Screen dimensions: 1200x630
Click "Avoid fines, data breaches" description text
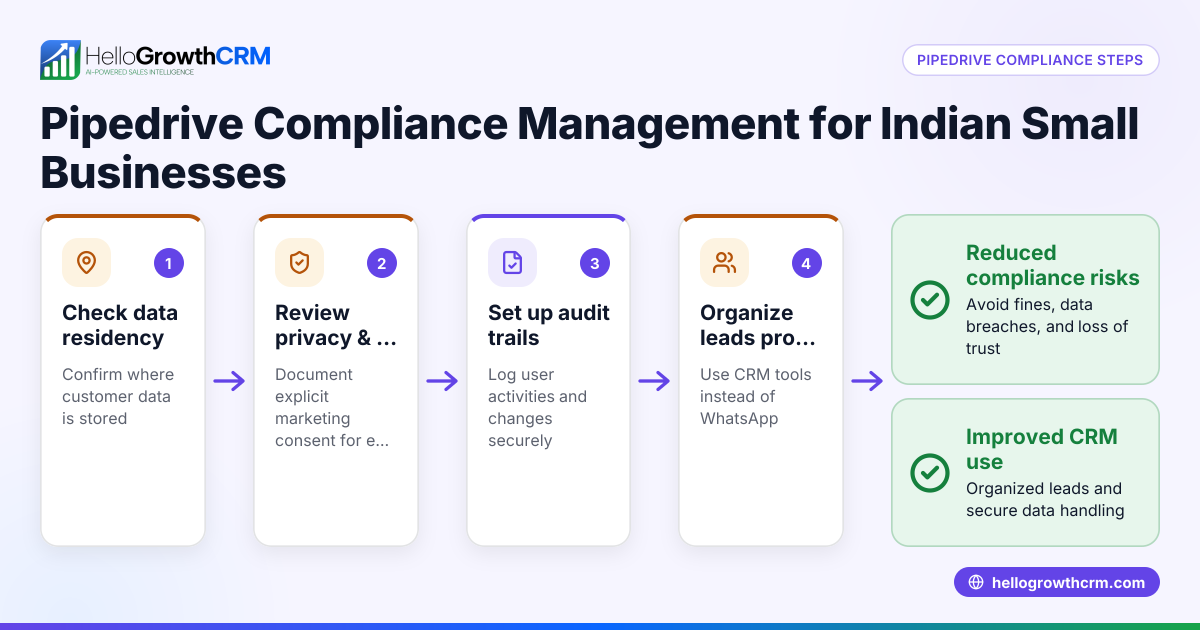point(1047,326)
